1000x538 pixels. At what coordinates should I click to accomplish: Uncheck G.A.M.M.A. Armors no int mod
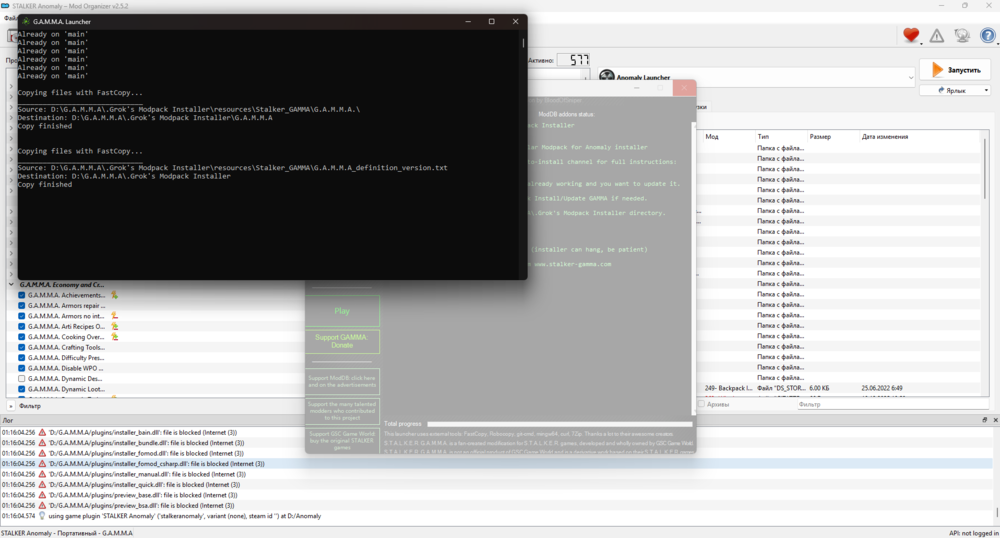point(22,316)
